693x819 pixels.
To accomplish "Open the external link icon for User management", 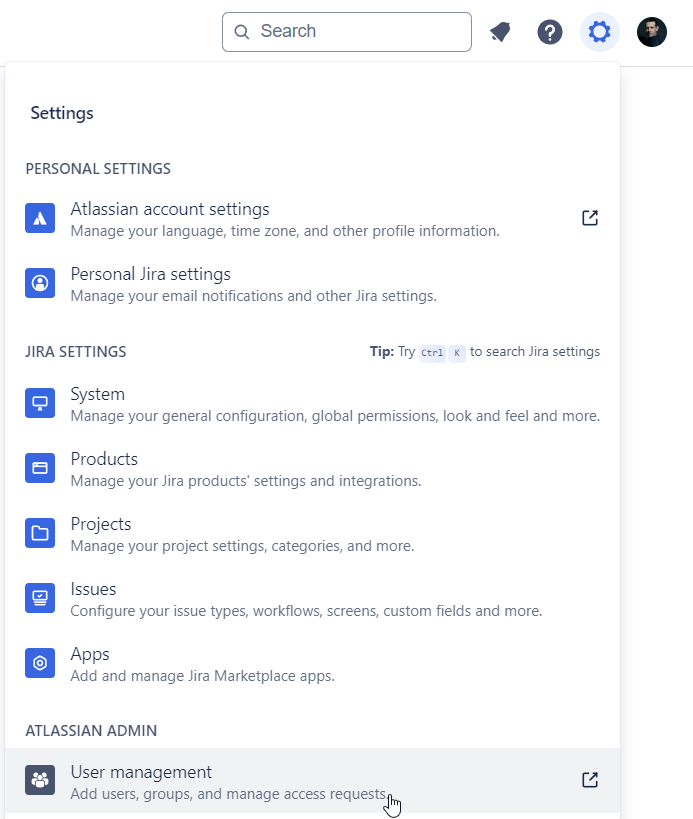I will 590,780.
